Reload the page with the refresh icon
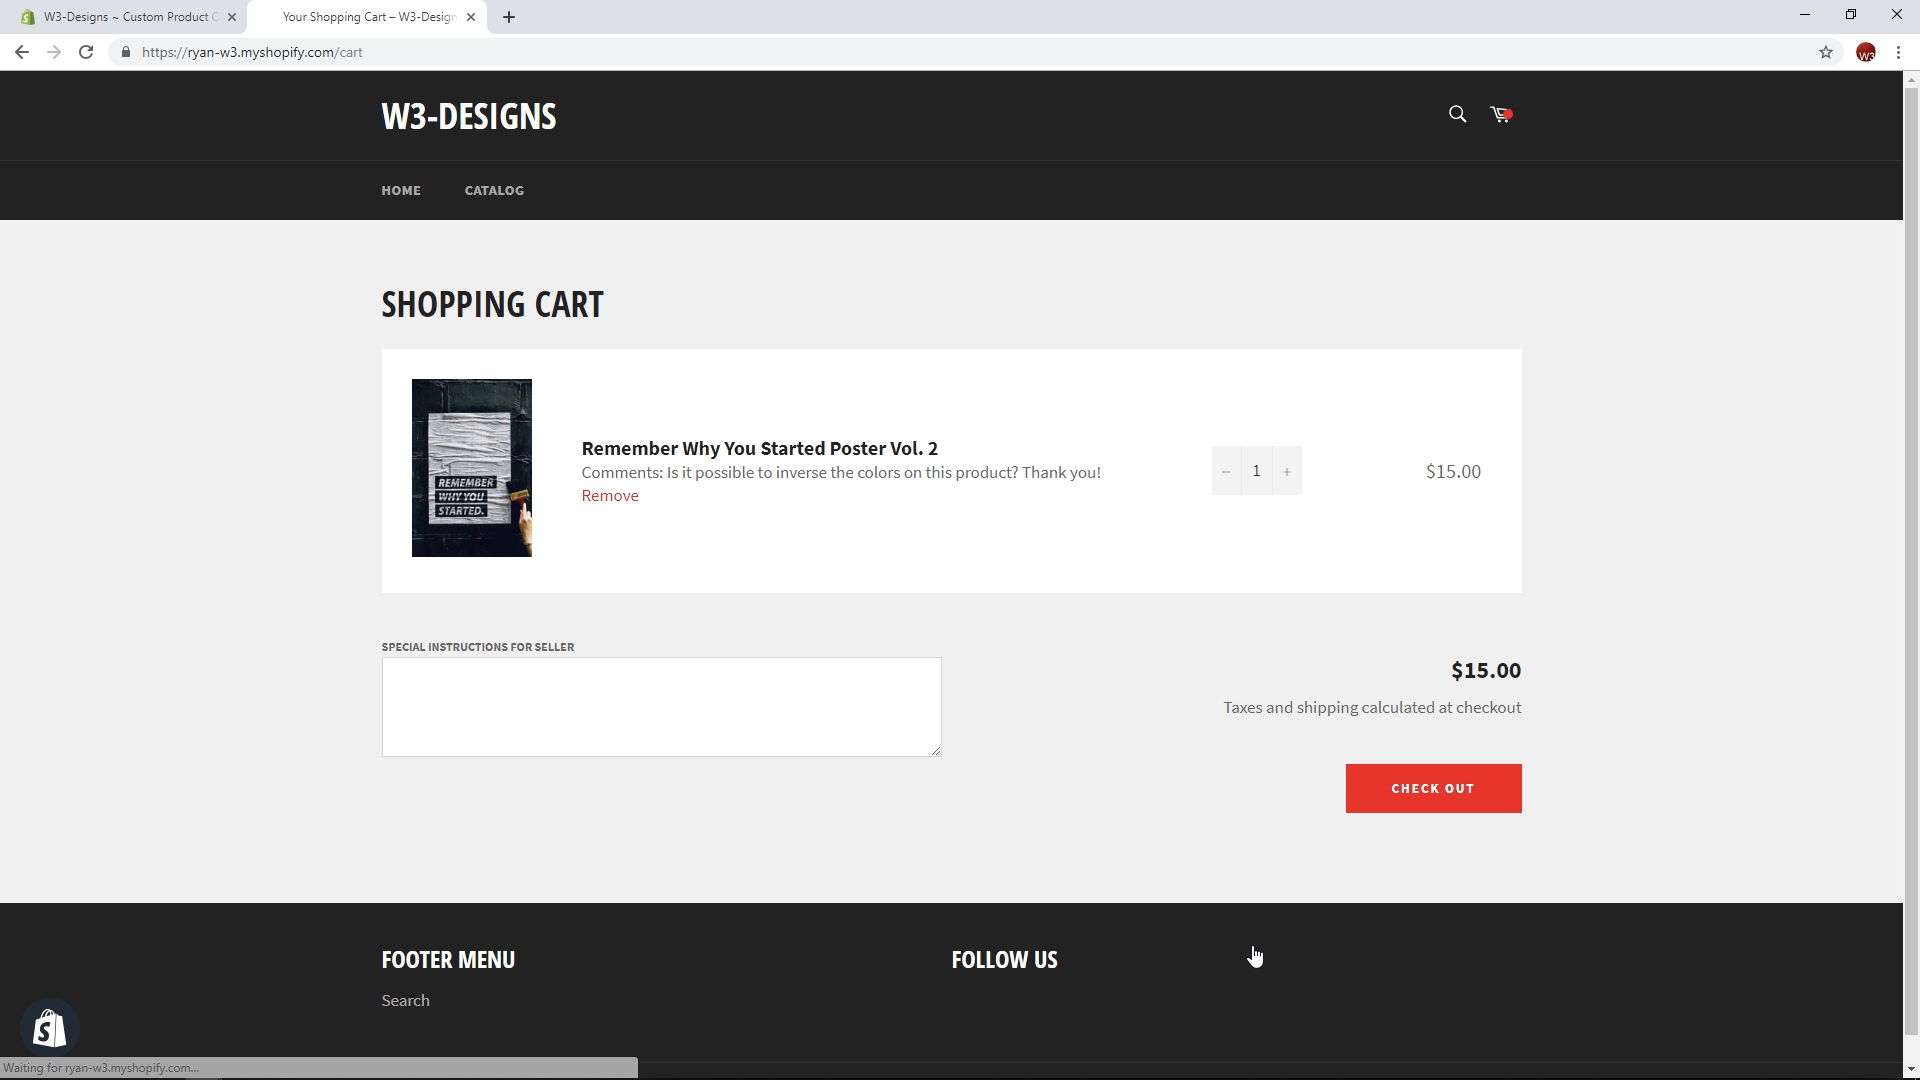 tap(86, 52)
